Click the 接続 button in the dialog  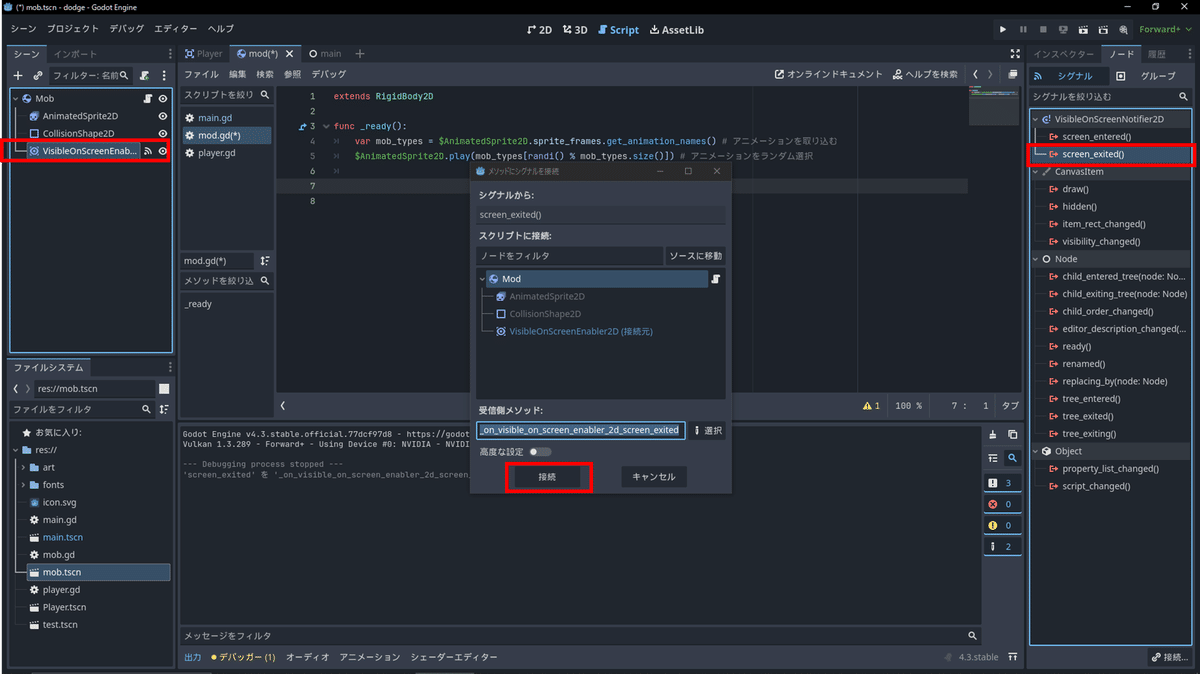[x=548, y=477]
